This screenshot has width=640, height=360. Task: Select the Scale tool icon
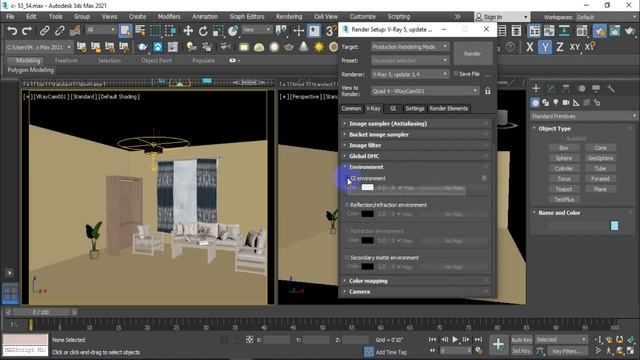(x=218, y=31)
